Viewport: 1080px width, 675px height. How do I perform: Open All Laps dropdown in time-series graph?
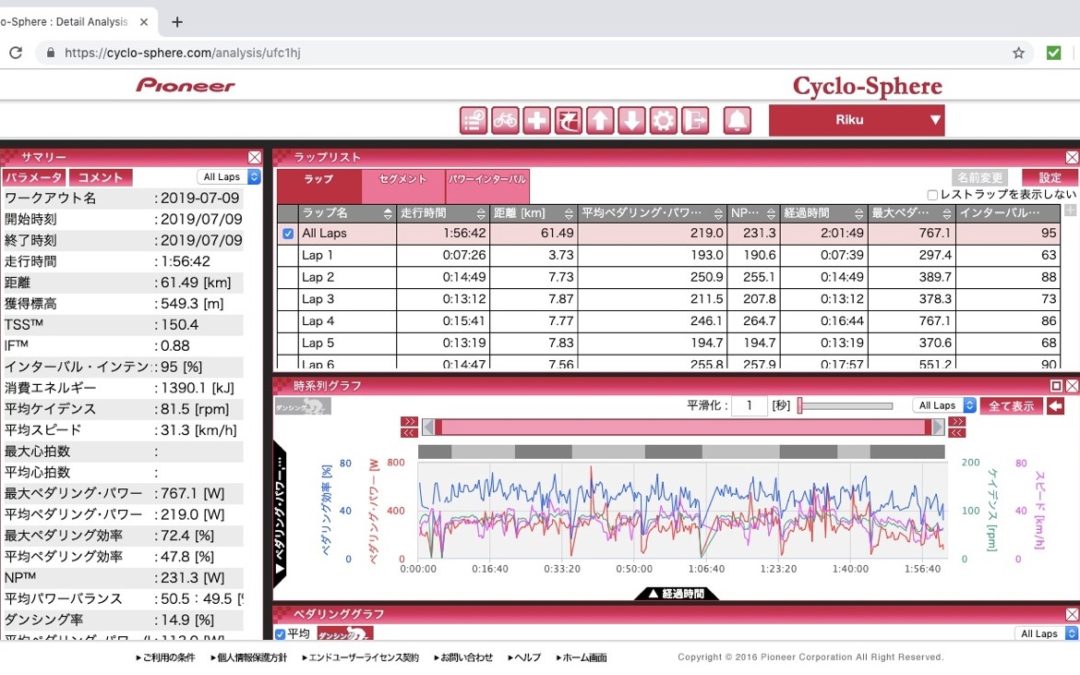945,406
